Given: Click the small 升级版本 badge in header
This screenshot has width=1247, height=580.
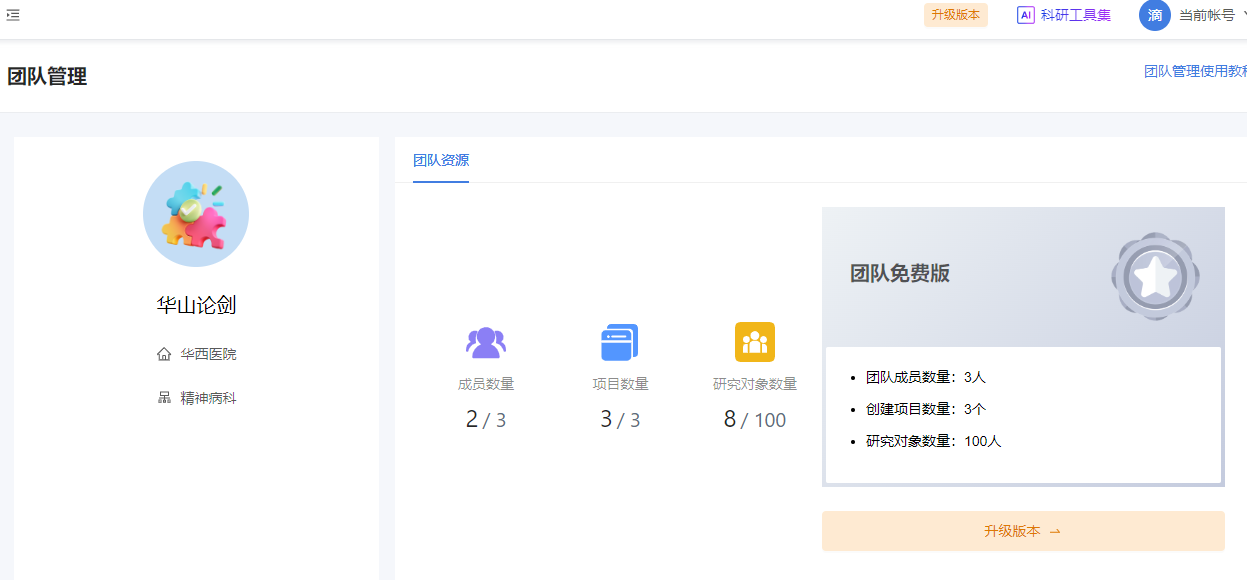Looking at the screenshot, I should click(955, 15).
